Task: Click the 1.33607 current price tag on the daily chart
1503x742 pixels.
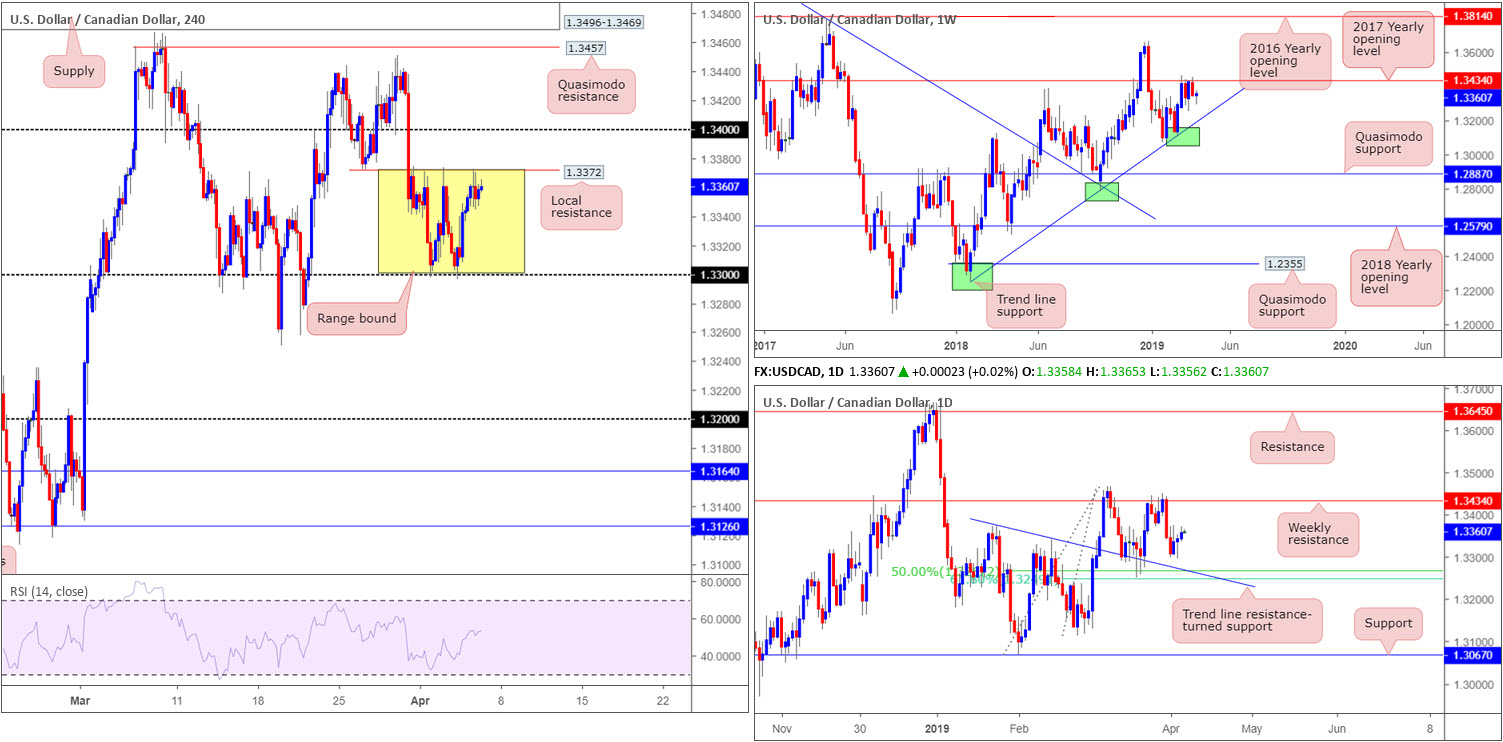Action: [x=1471, y=530]
